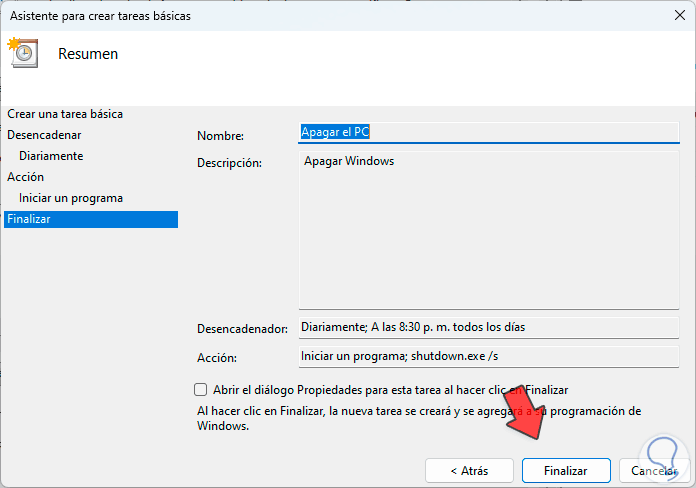The image size is (696, 488).
Task: Click the 'Nombre:' field label
Action: [220, 136]
